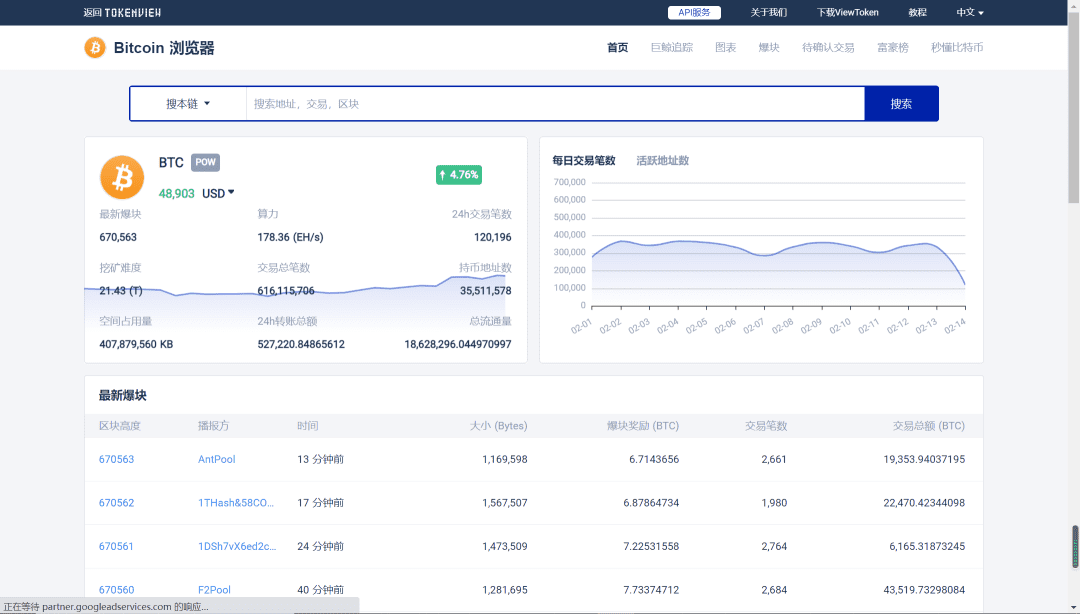Click the 24h transfer value 527,220.84865612
The width and height of the screenshot is (1080, 614).
click(301, 345)
